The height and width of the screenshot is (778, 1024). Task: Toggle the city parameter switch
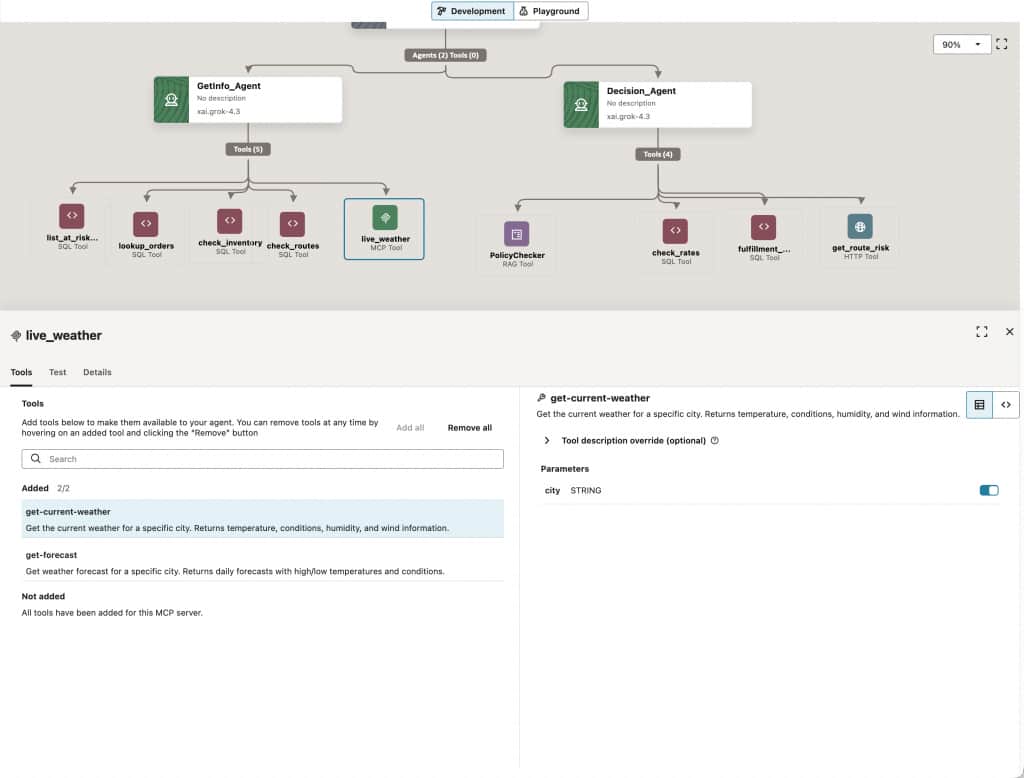[x=989, y=491]
